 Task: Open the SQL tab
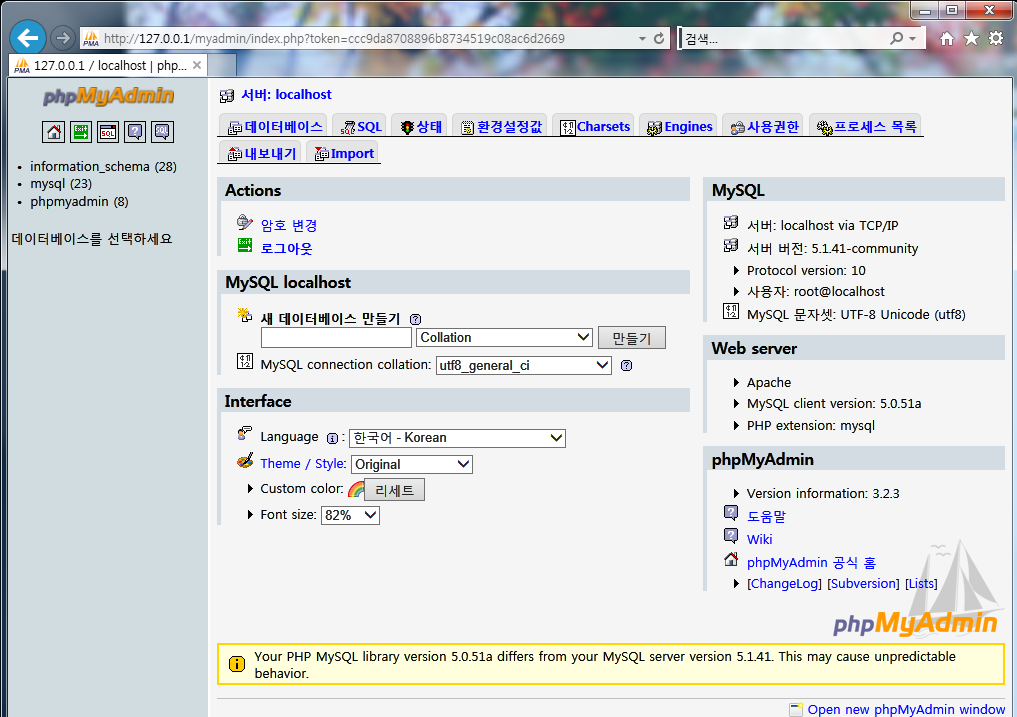(361, 127)
